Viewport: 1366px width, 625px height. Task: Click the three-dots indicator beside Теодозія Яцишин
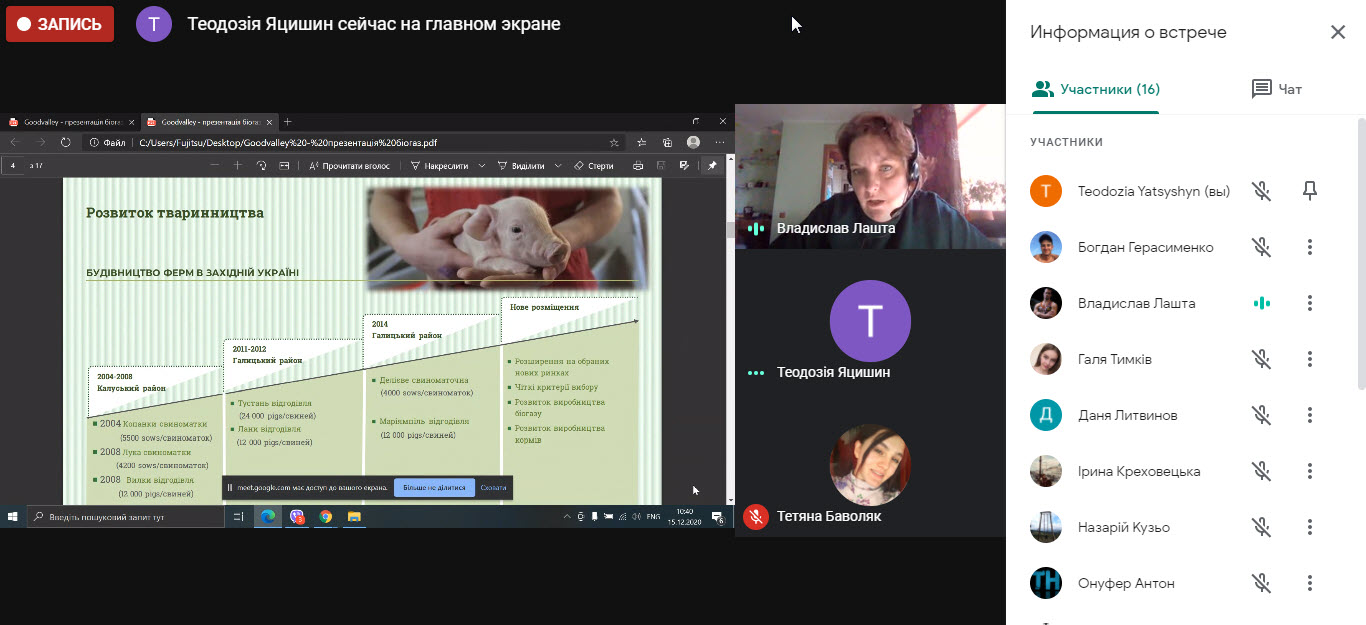(x=756, y=373)
